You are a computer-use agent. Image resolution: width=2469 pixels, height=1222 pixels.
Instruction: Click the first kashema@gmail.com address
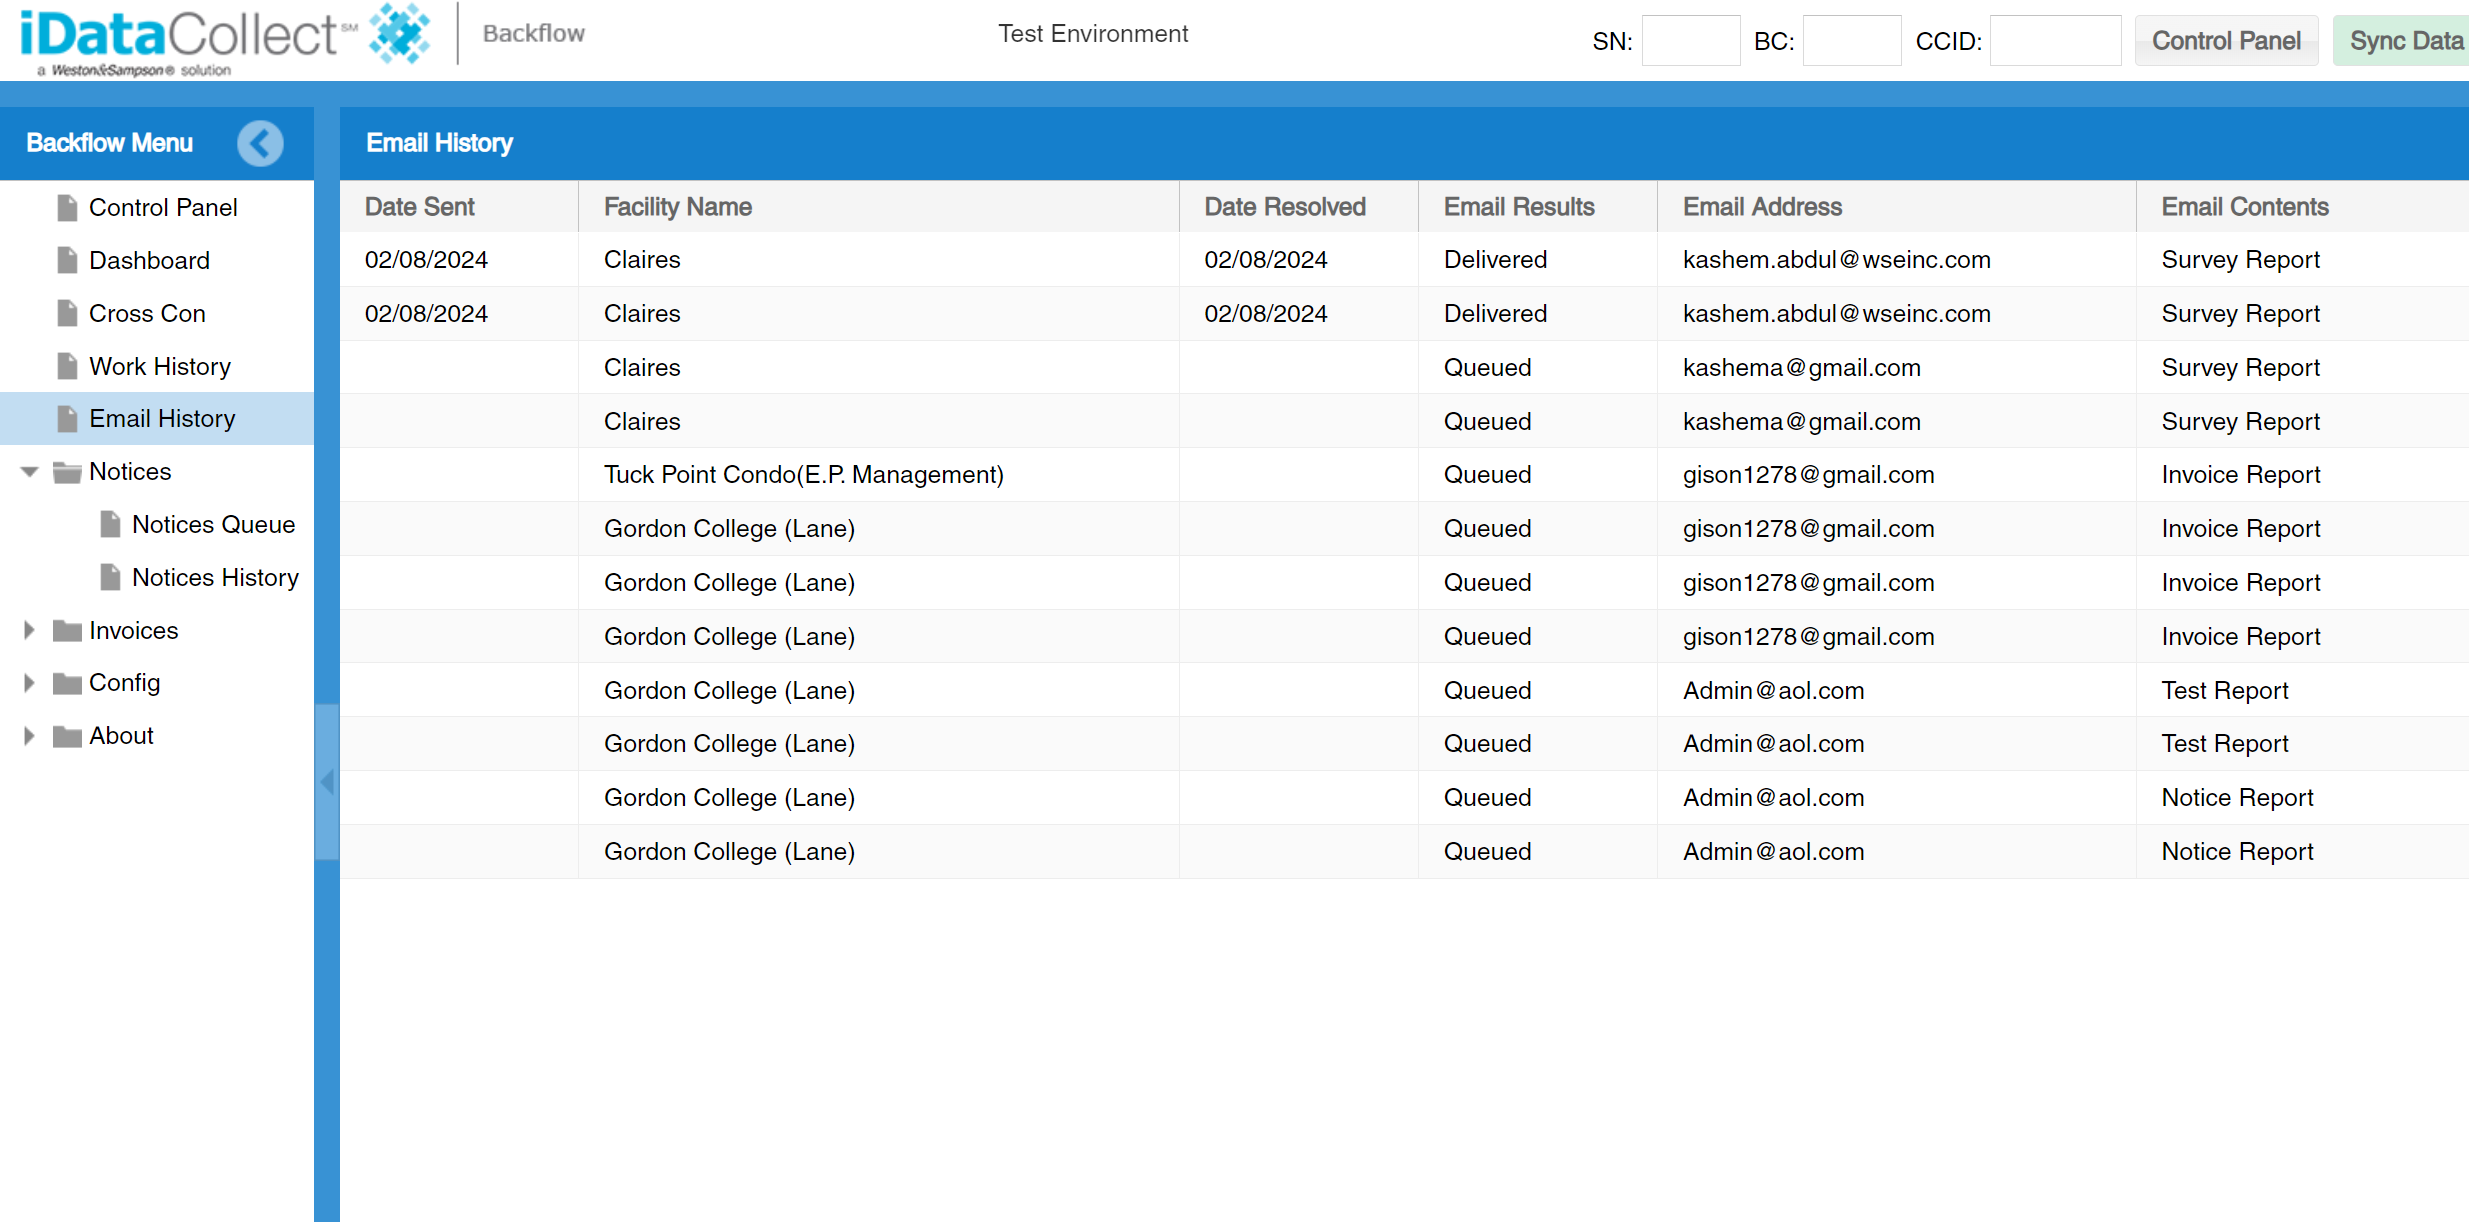[x=1801, y=368]
